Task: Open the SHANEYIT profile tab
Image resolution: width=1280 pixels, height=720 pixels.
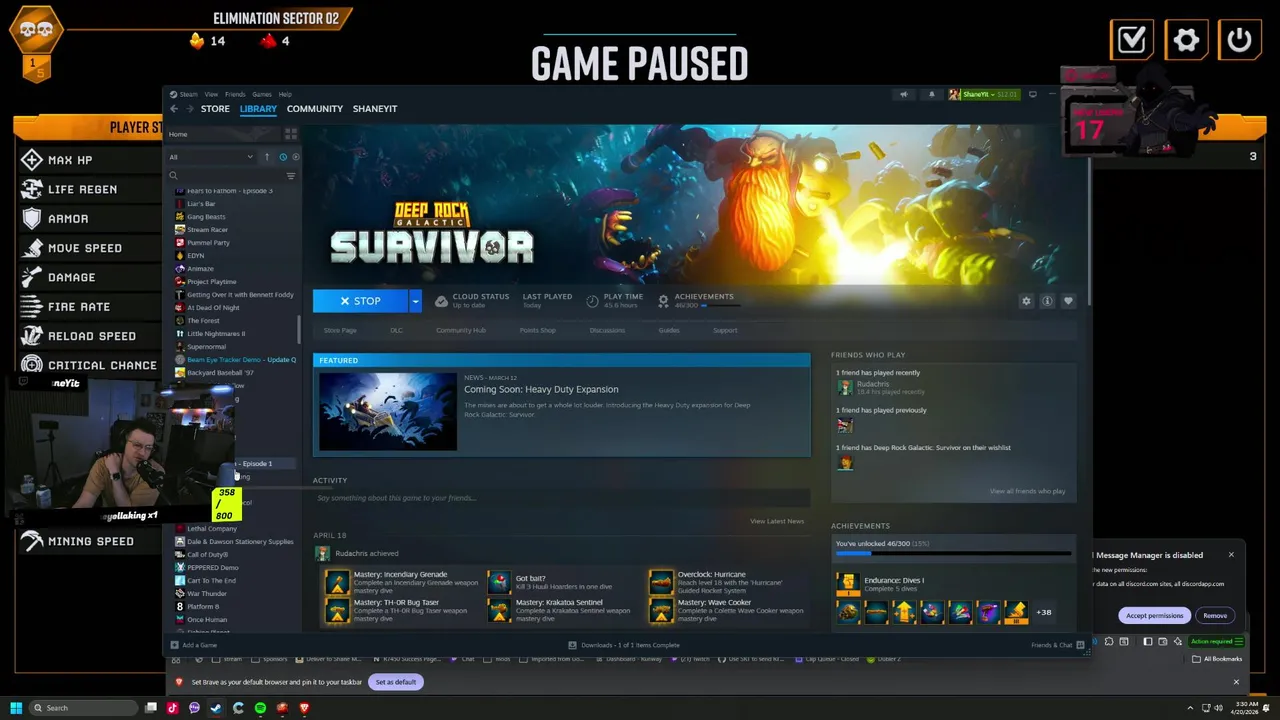Action: [375, 109]
